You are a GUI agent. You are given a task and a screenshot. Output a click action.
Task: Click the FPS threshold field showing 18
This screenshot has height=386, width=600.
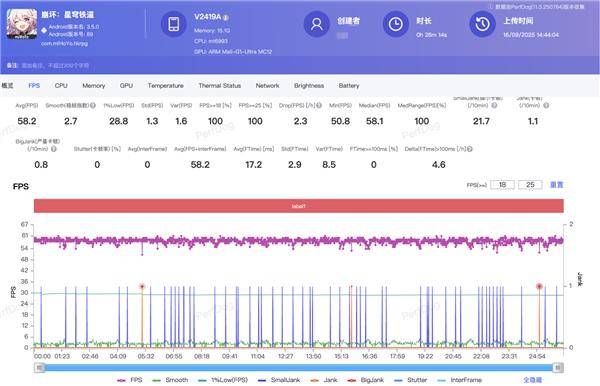pyautogui.click(x=502, y=185)
